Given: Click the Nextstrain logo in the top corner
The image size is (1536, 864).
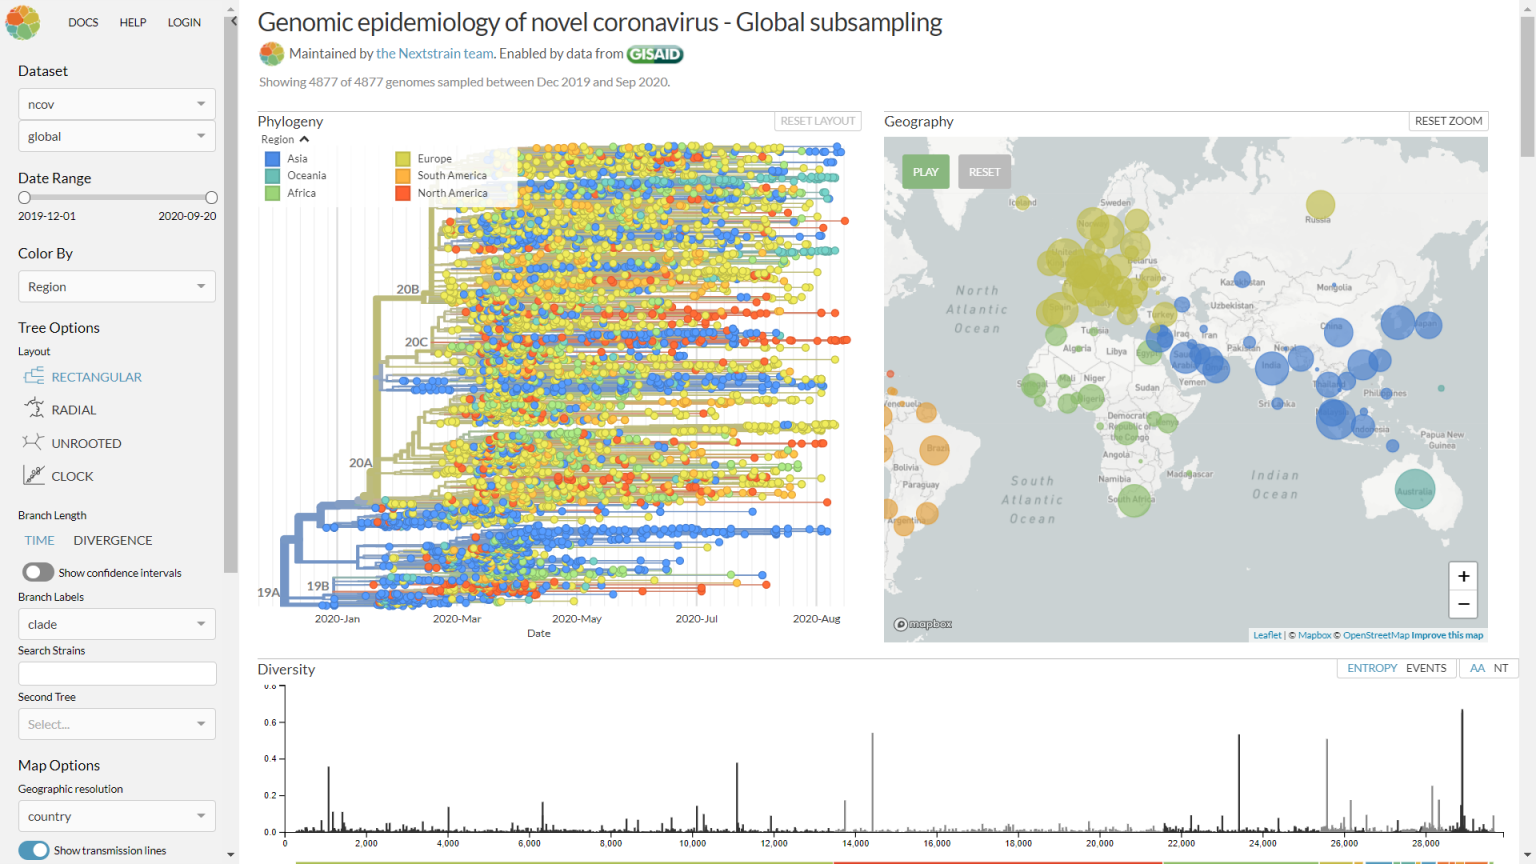Looking at the screenshot, I should 23,21.
